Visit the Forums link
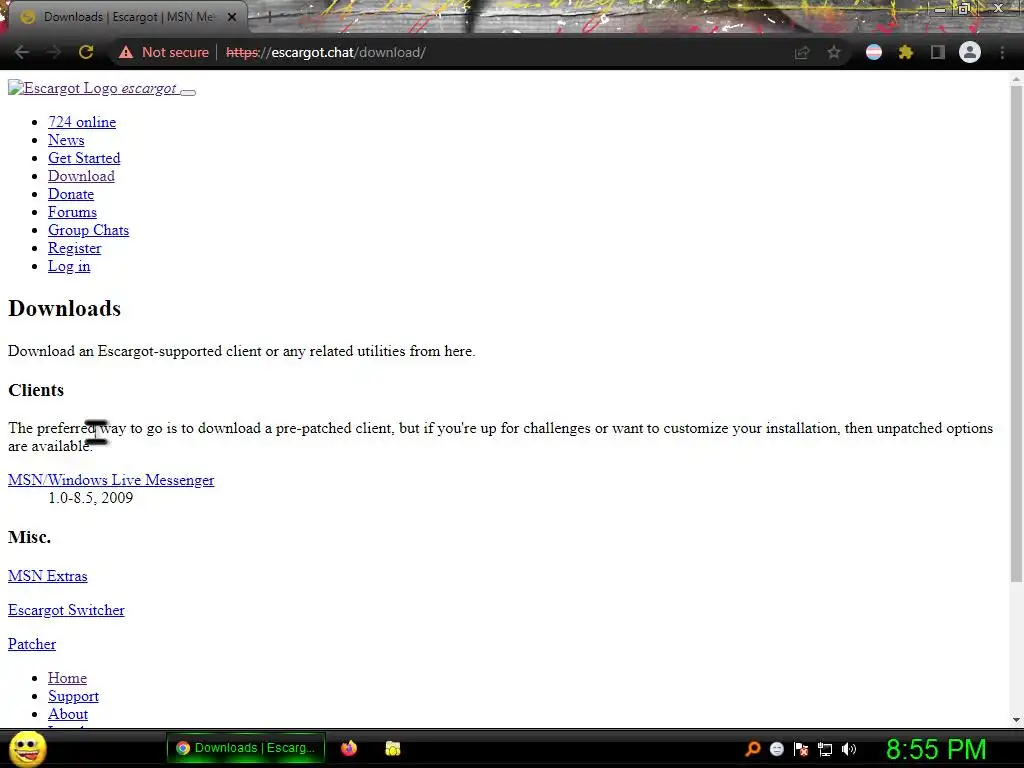This screenshot has height=768, width=1024. (x=72, y=212)
